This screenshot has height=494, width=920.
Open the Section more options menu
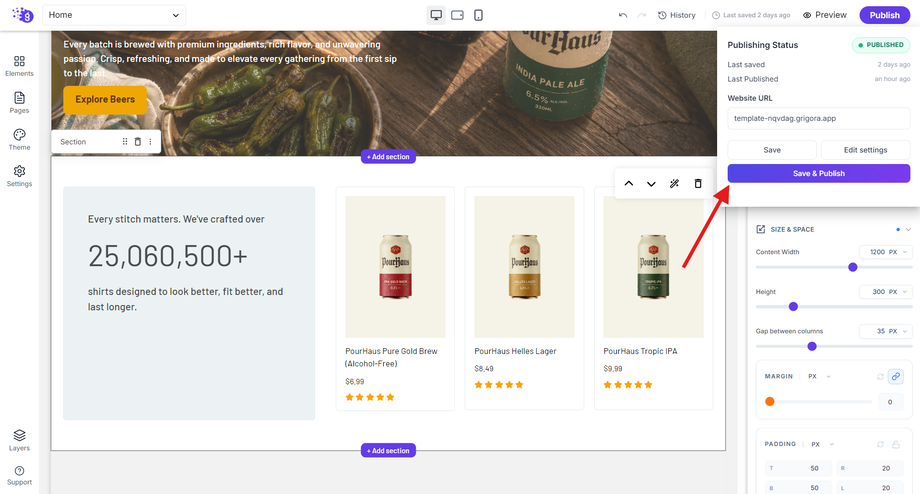tap(150, 141)
